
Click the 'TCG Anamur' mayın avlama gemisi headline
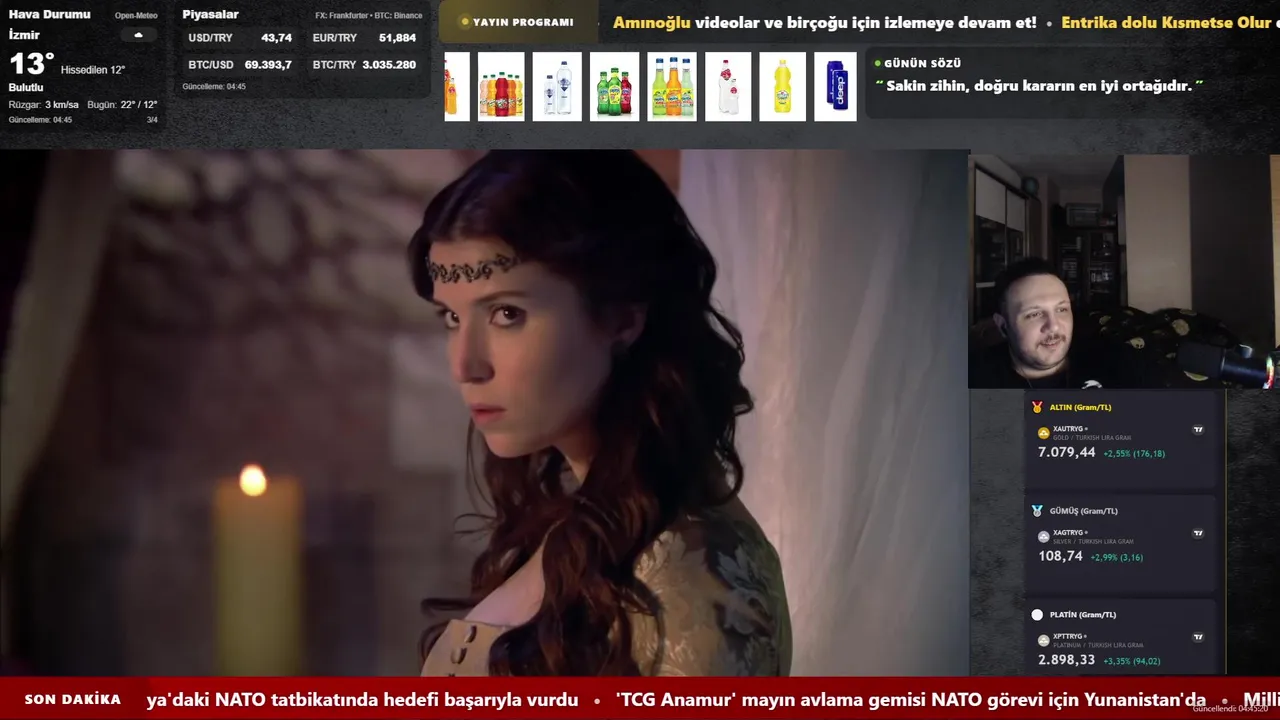pos(911,700)
